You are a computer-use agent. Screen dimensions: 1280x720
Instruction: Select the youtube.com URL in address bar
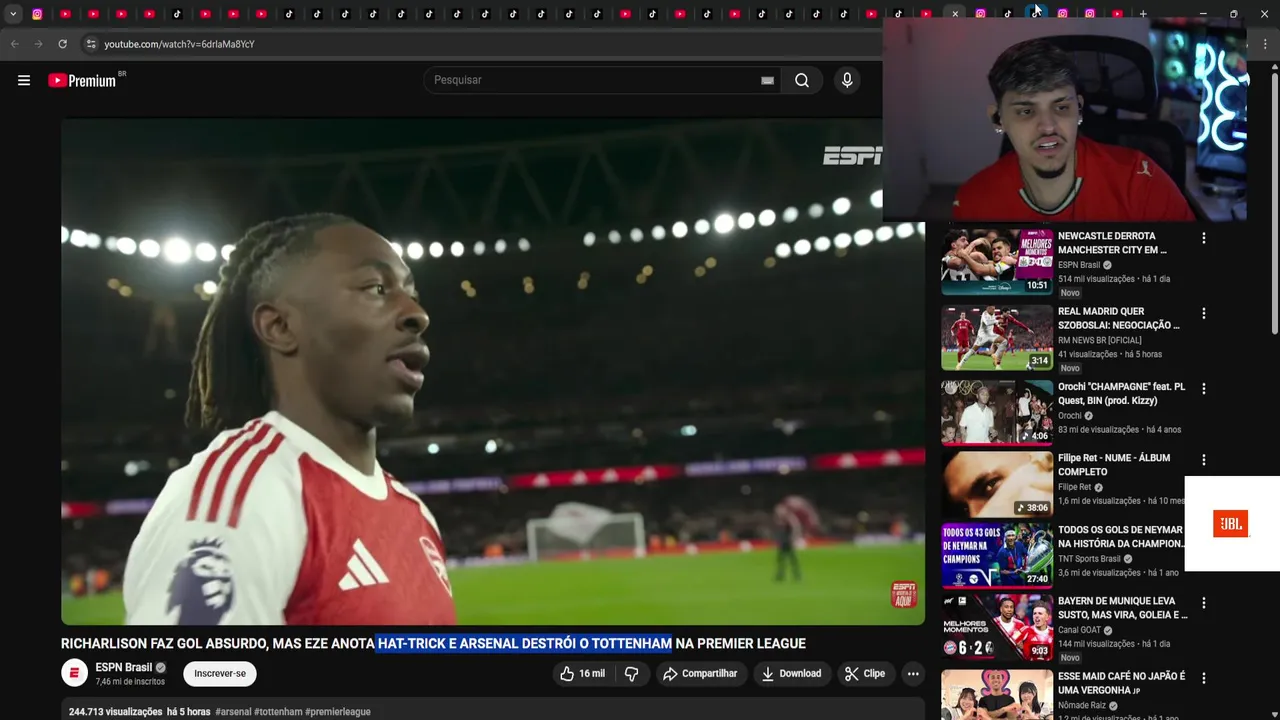pyautogui.click(x=179, y=44)
